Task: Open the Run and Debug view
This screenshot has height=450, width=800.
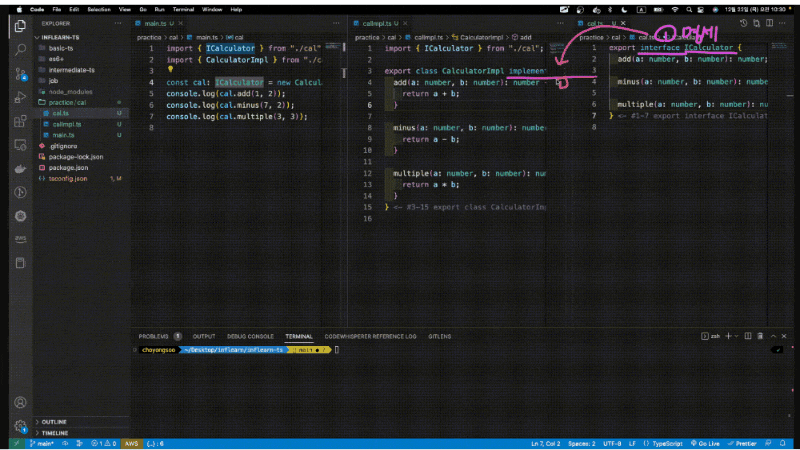Action: pos(20,98)
